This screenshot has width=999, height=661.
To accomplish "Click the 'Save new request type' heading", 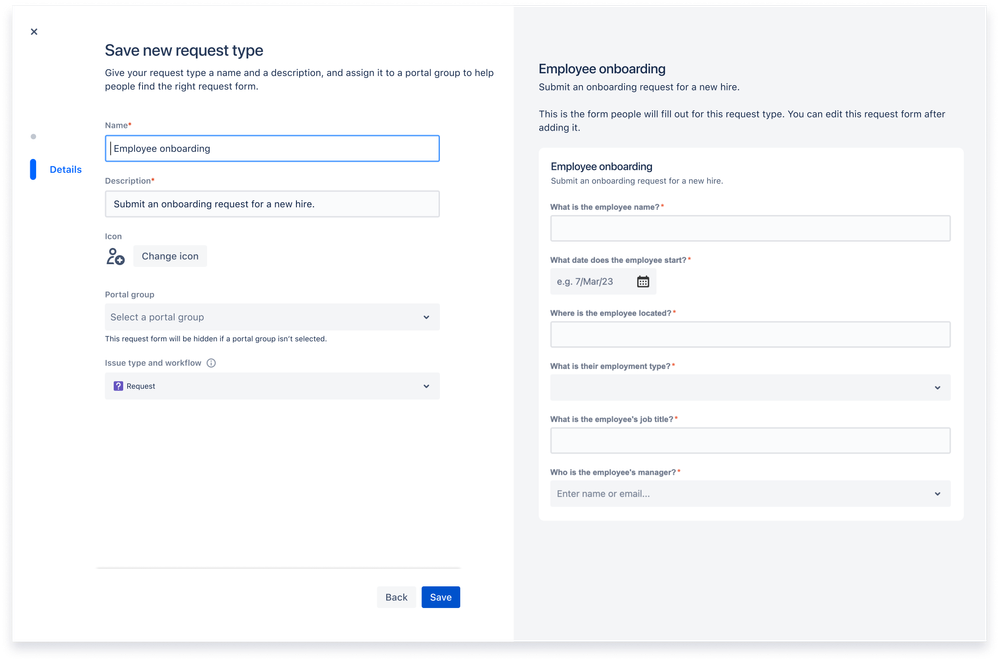I will pyautogui.click(x=184, y=50).
